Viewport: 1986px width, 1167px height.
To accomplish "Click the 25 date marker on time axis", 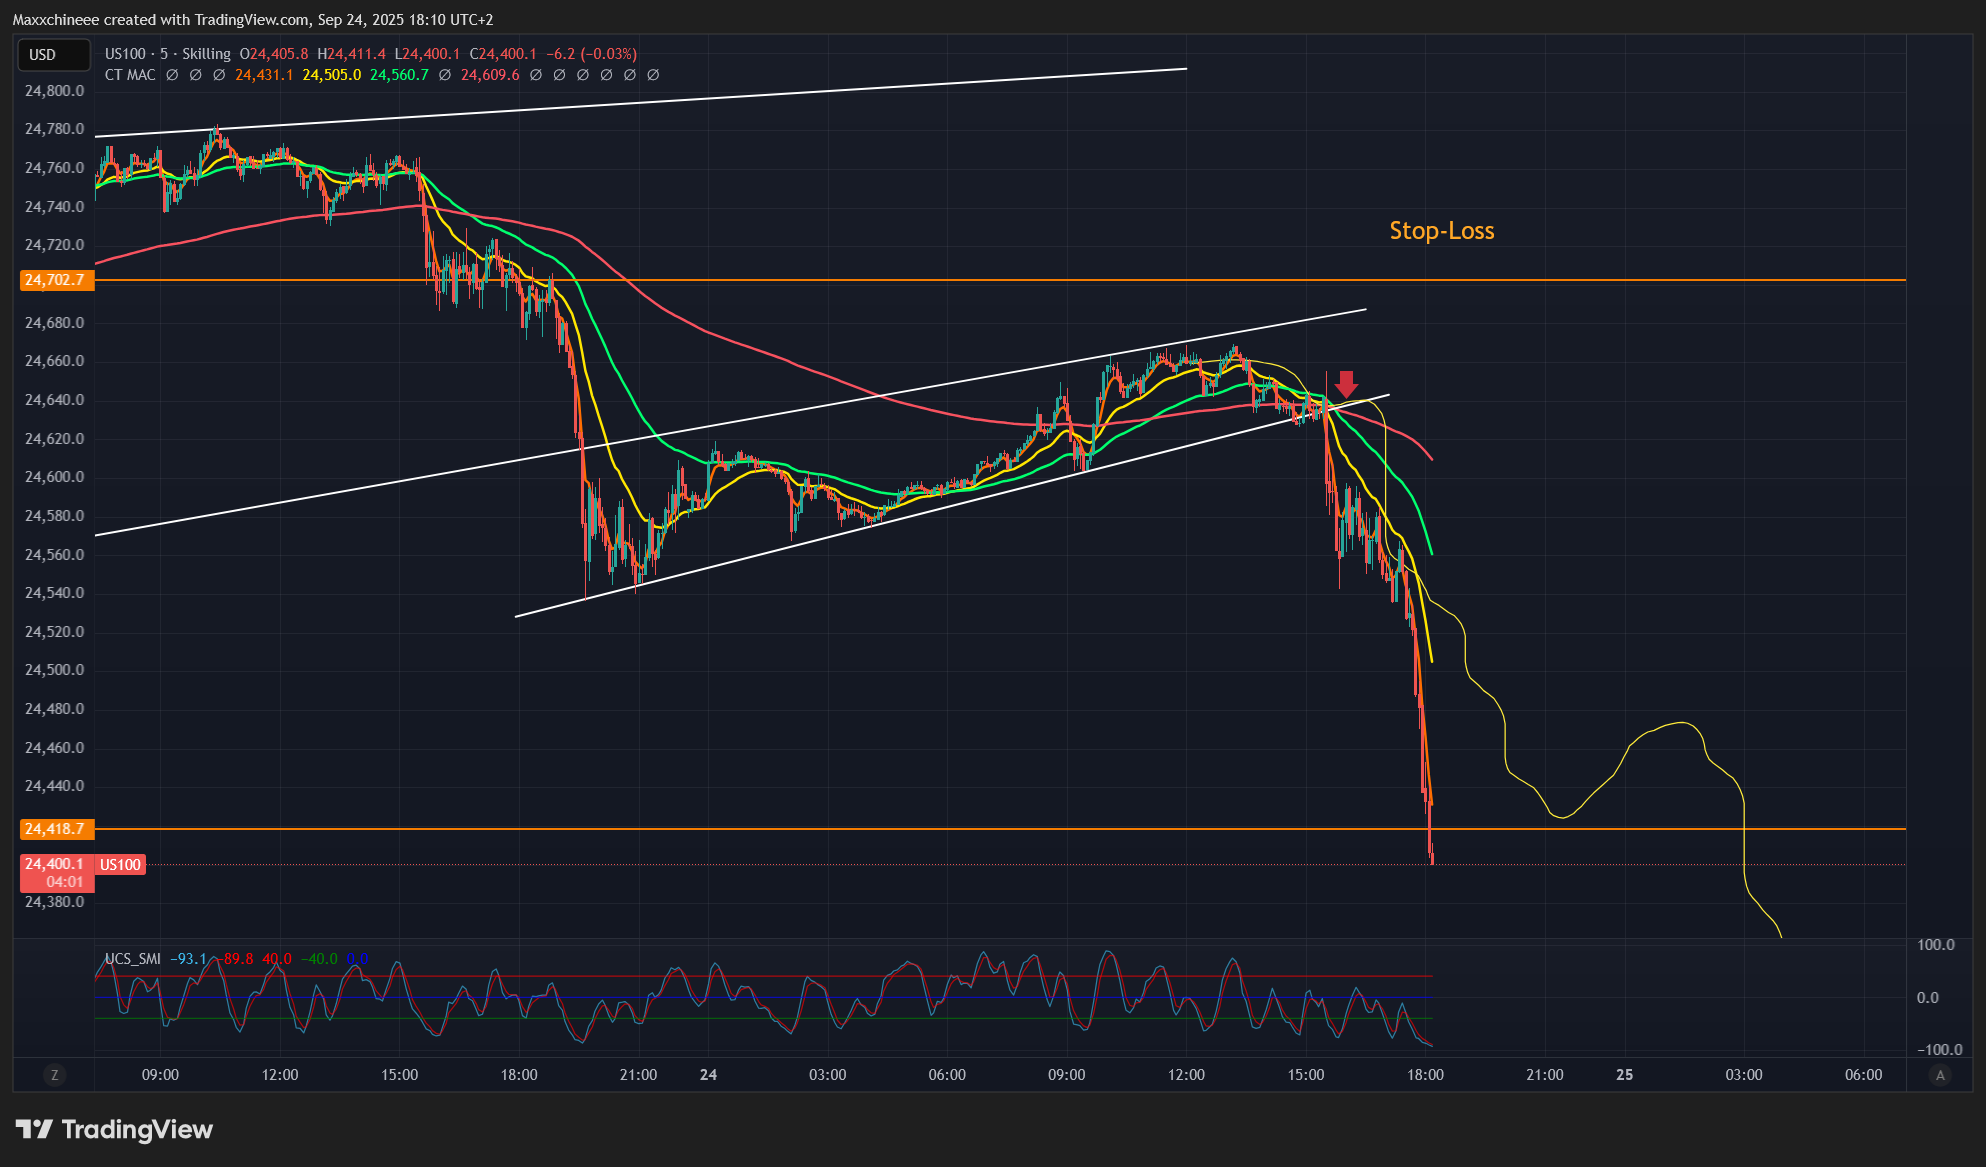I will pos(1625,1075).
